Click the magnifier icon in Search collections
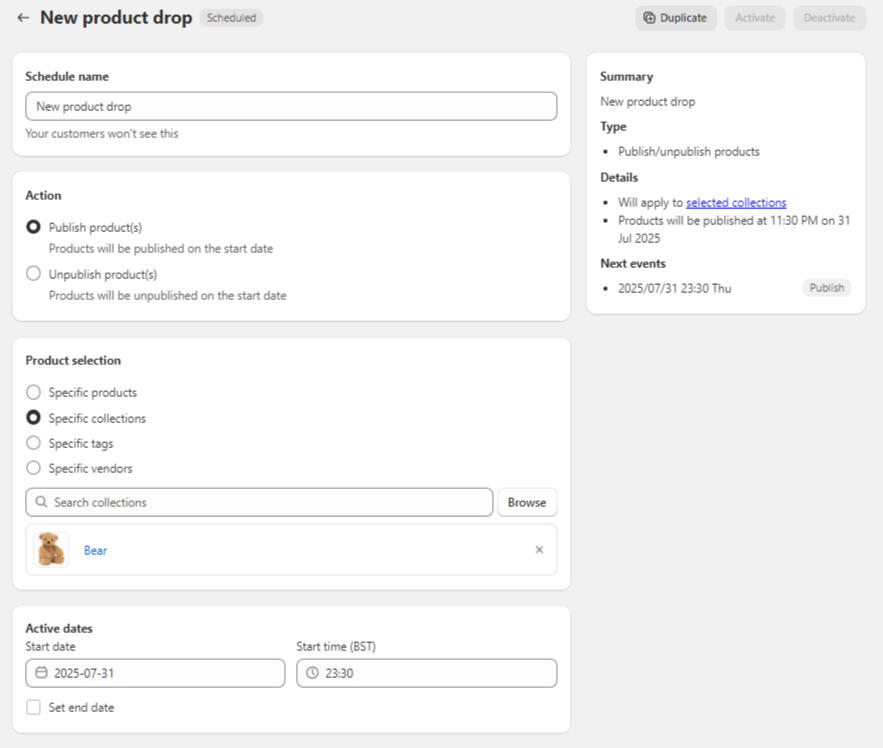Screen dimensions: 883x748 41,502
